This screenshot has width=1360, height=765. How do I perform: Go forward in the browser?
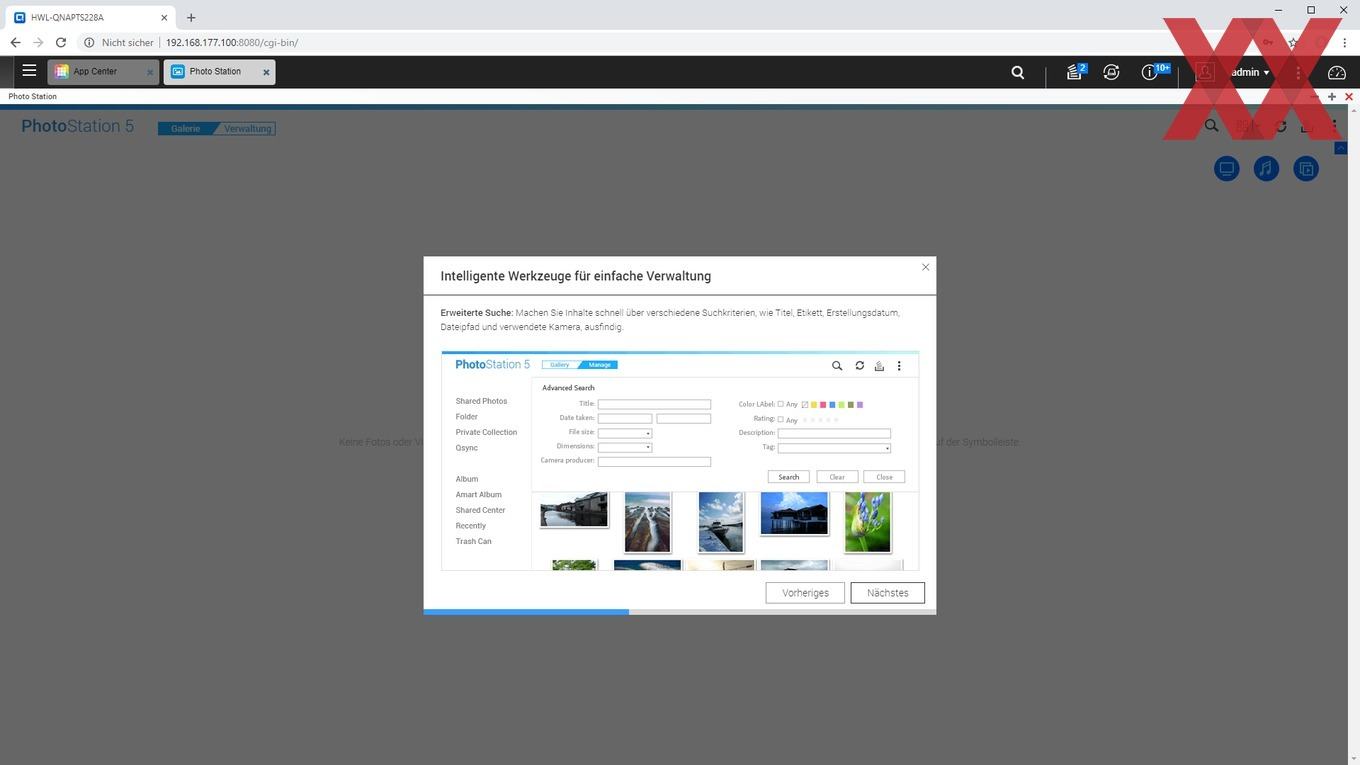38,43
